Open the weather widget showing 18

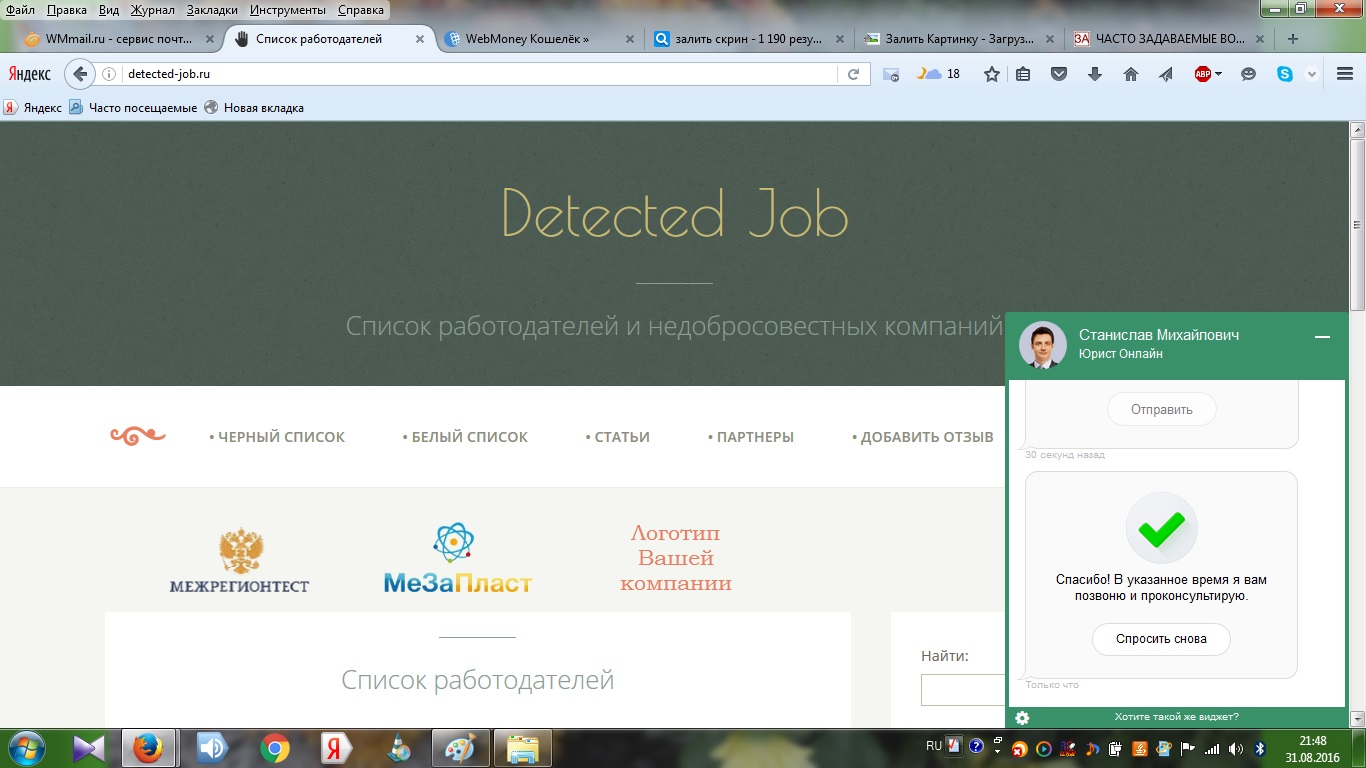tap(940, 74)
